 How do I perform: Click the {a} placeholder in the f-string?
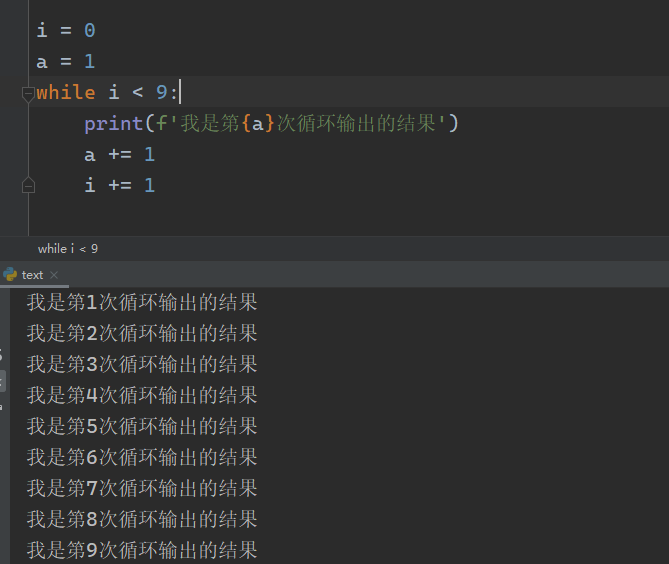pyautogui.click(x=258, y=124)
